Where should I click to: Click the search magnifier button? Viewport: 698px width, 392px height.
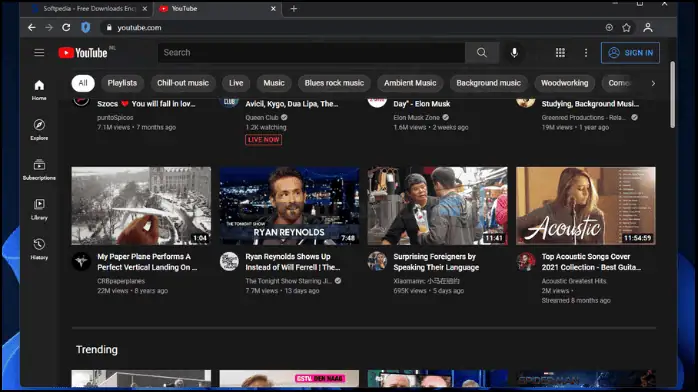point(482,53)
